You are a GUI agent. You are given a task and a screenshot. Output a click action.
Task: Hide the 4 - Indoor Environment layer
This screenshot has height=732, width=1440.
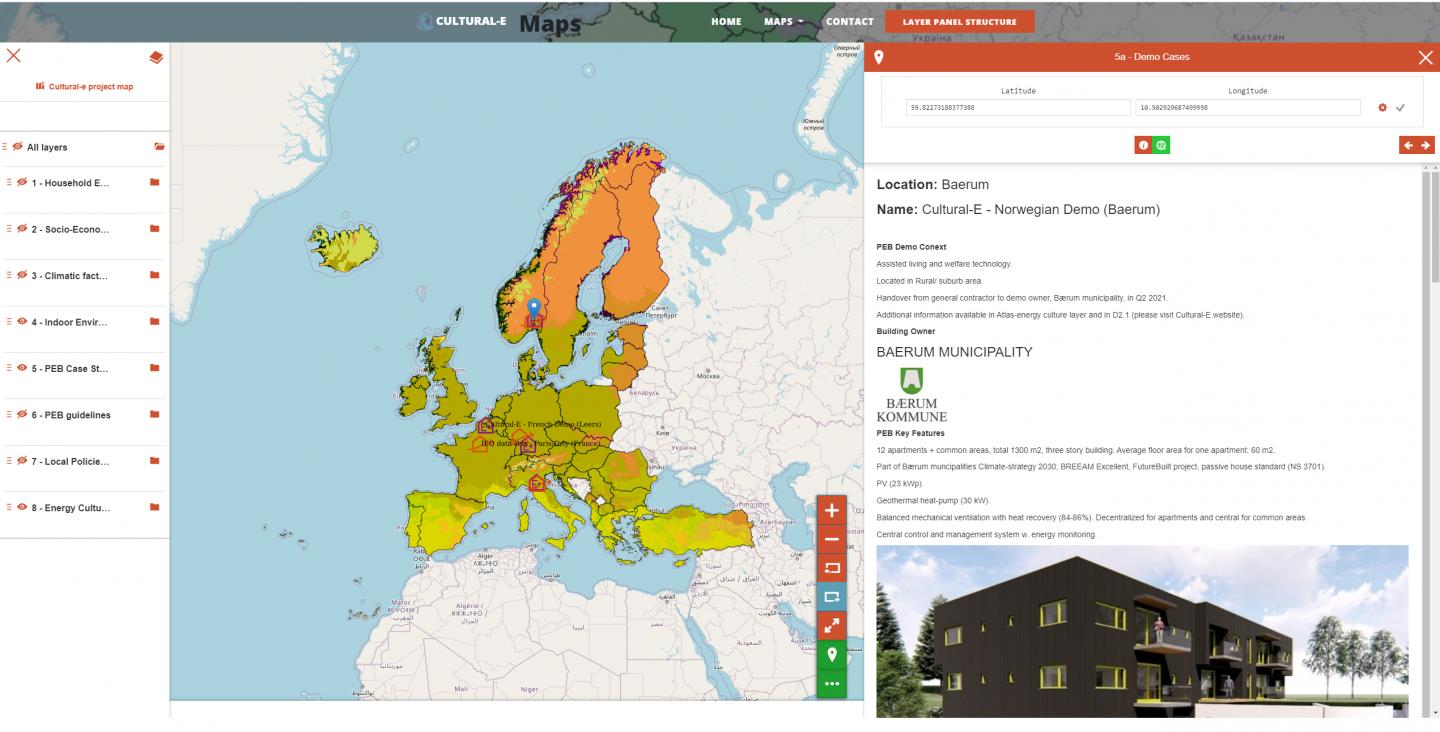pos(22,322)
